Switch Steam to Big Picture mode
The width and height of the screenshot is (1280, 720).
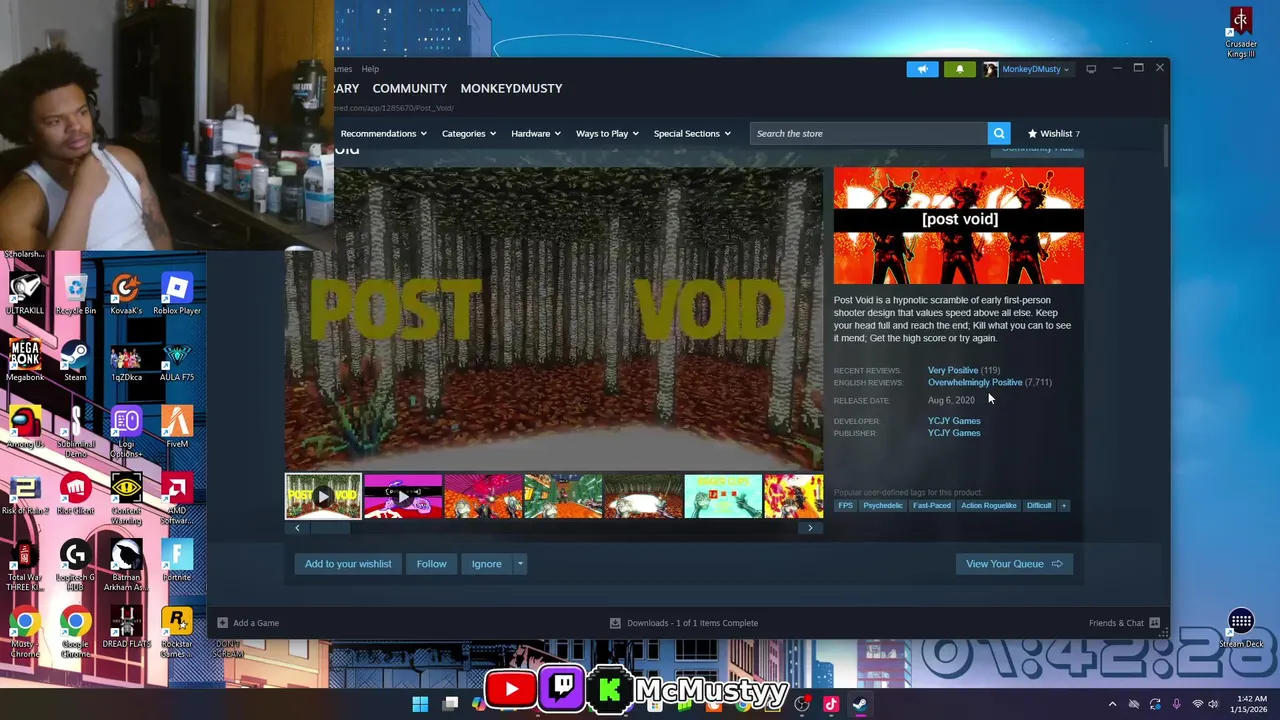(1091, 69)
